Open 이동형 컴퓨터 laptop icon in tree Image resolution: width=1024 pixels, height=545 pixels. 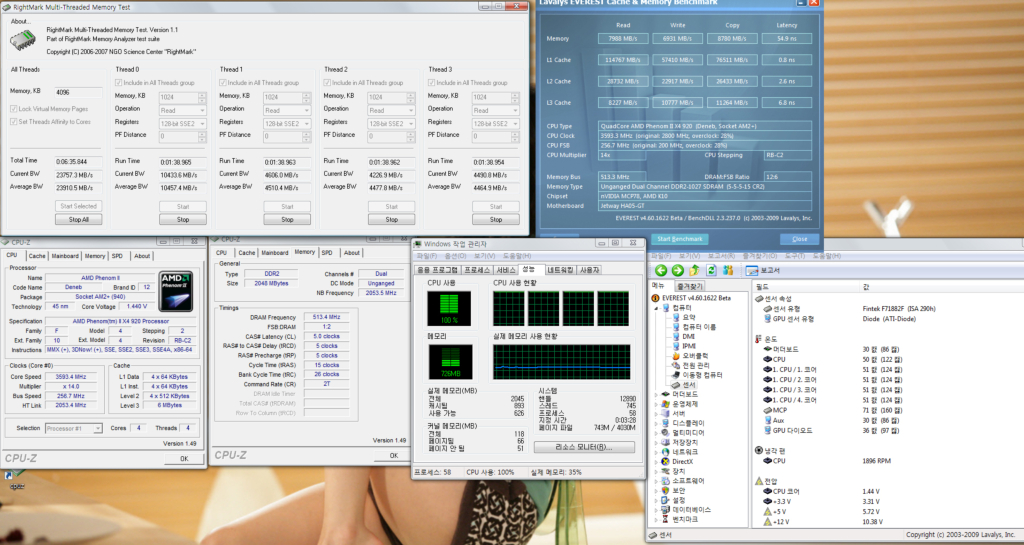(676, 375)
